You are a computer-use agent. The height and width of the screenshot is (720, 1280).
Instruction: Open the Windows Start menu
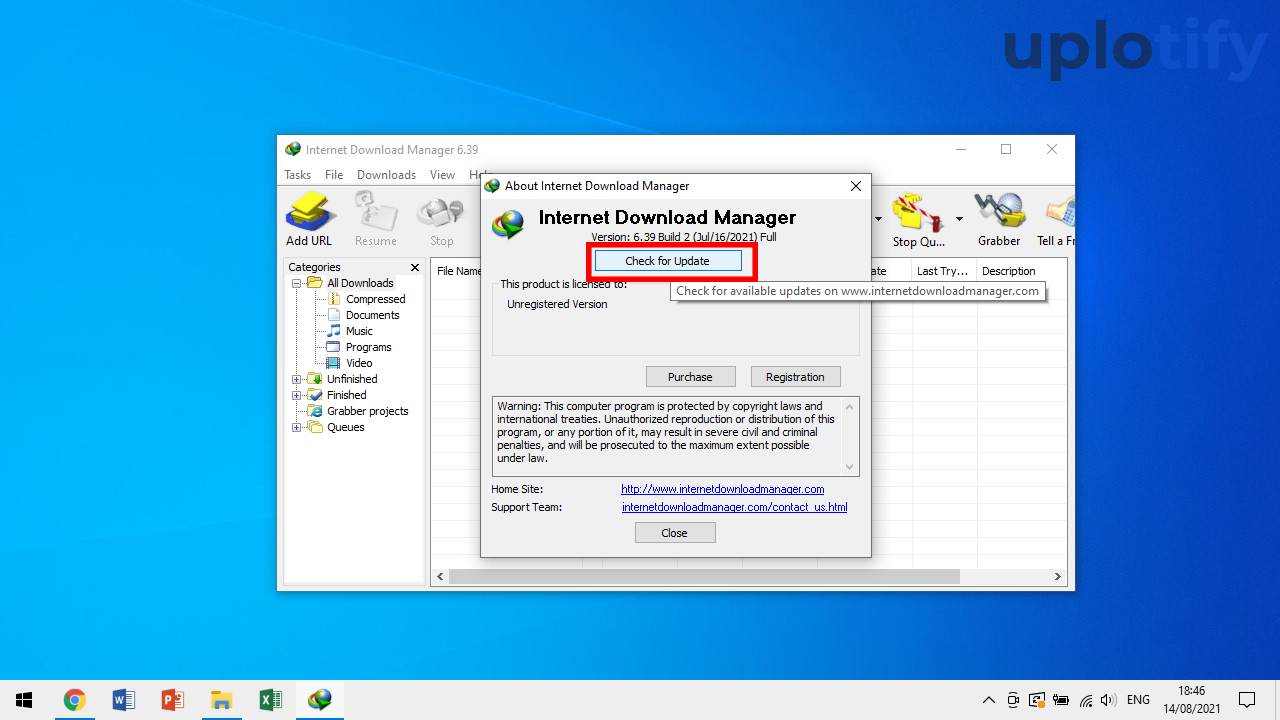[24, 700]
